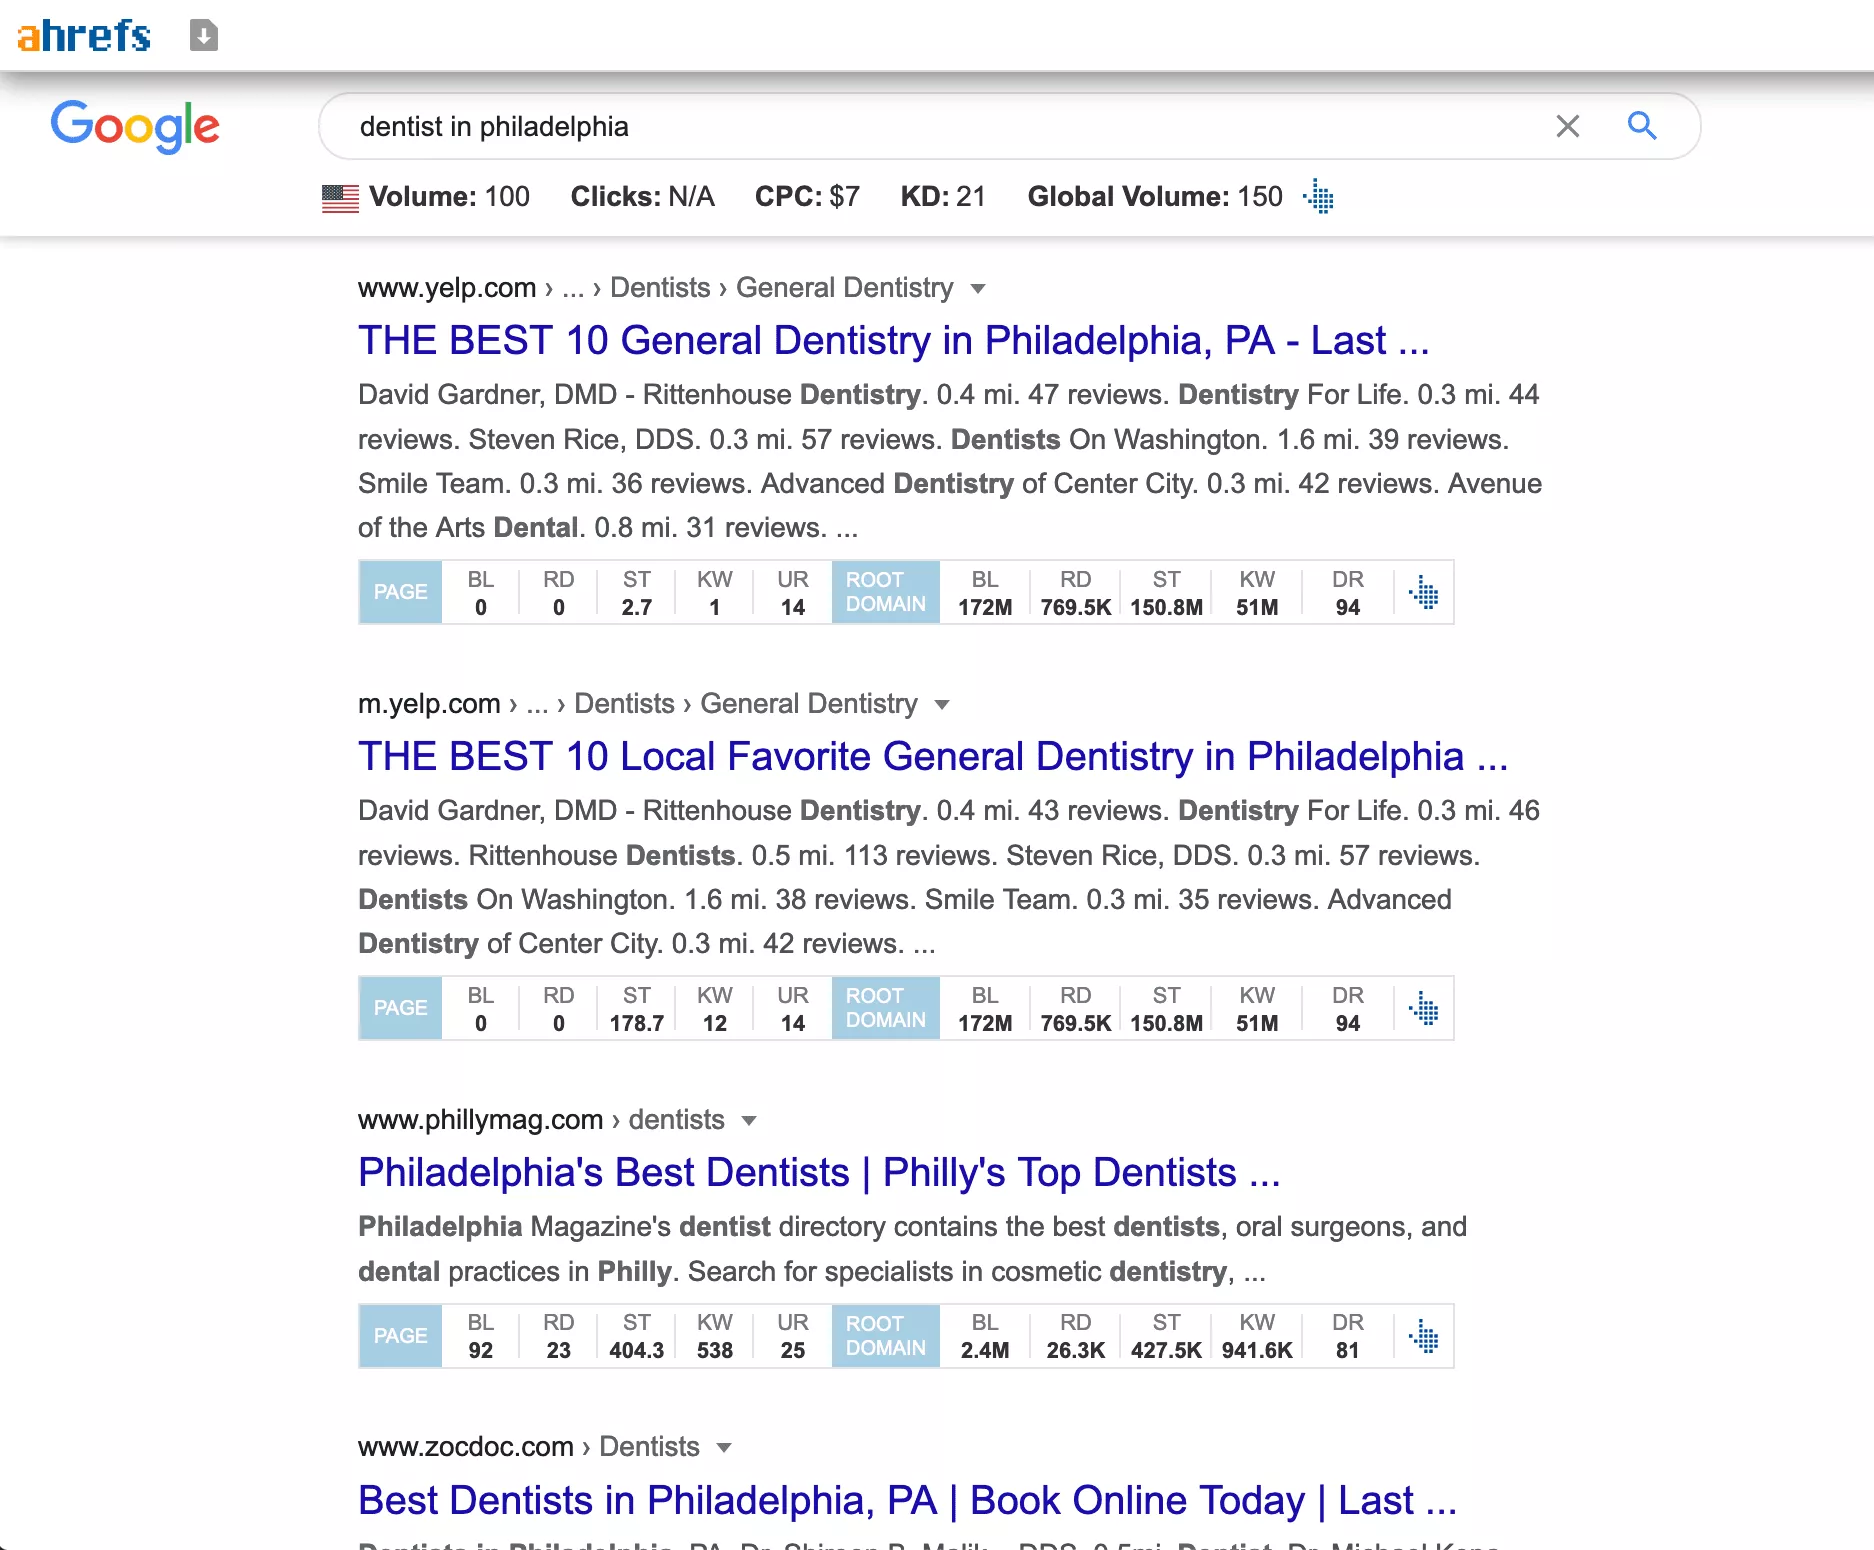
Task: Select ROOT DOMAIN metrics on the phillymag result
Action: pyautogui.click(x=885, y=1336)
